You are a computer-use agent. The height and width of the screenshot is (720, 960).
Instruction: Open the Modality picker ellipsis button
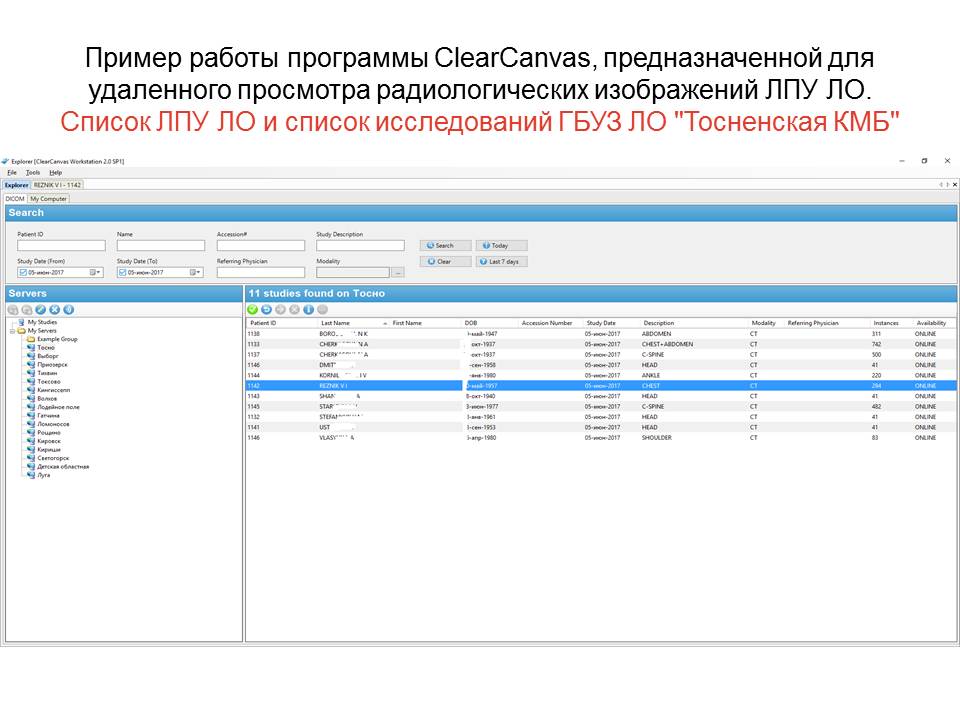tap(398, 272)
